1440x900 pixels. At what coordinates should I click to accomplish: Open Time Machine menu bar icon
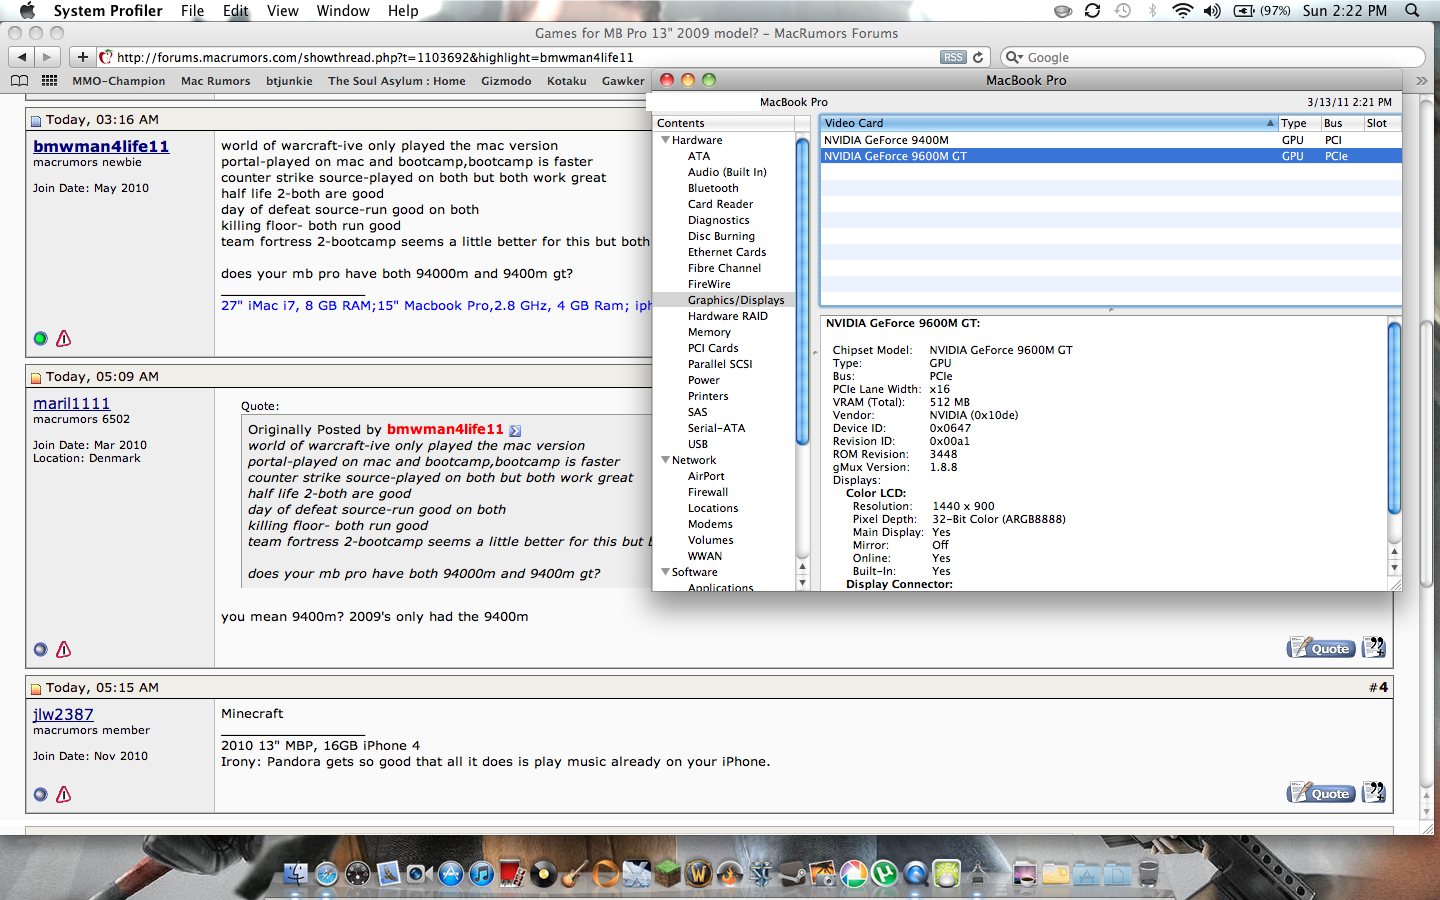coord(1123,10)
